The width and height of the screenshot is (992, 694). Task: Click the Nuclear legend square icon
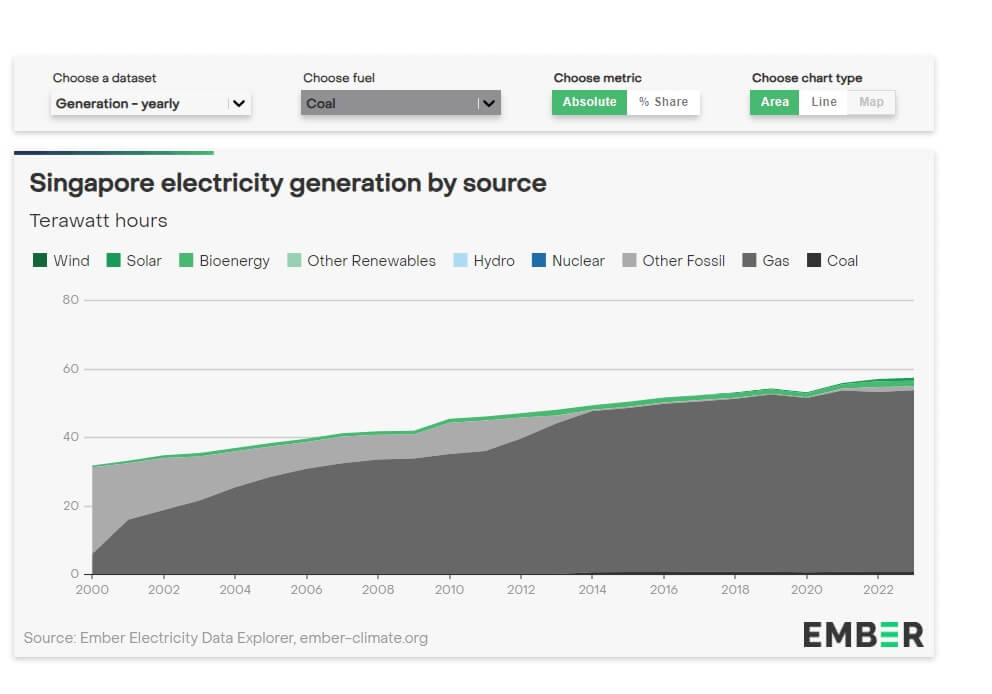[538, 261]
